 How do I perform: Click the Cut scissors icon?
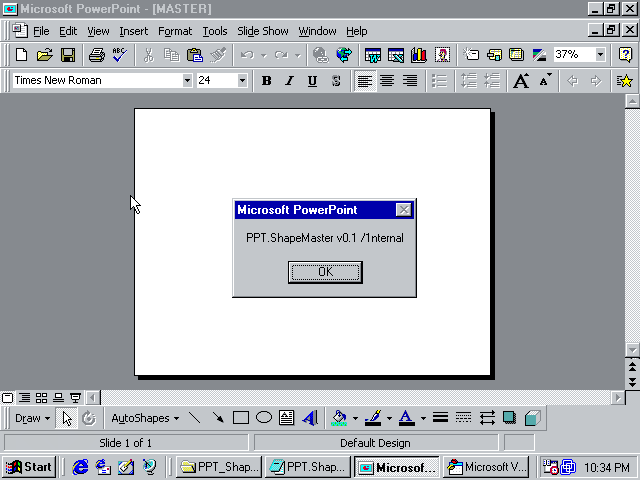click(x=149, y=55)
